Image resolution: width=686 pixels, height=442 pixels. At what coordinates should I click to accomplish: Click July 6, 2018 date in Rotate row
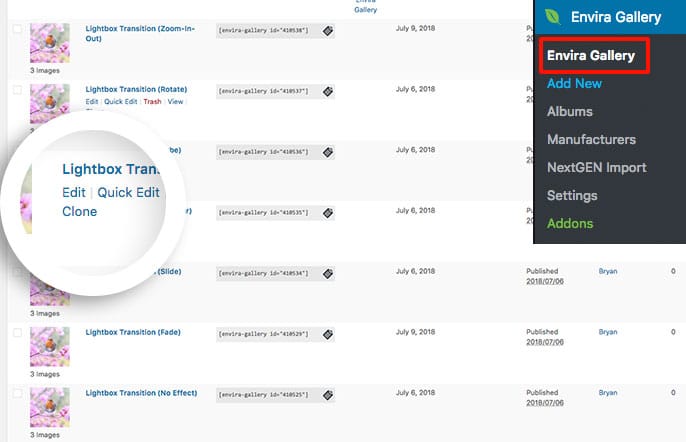coord(415,89)
